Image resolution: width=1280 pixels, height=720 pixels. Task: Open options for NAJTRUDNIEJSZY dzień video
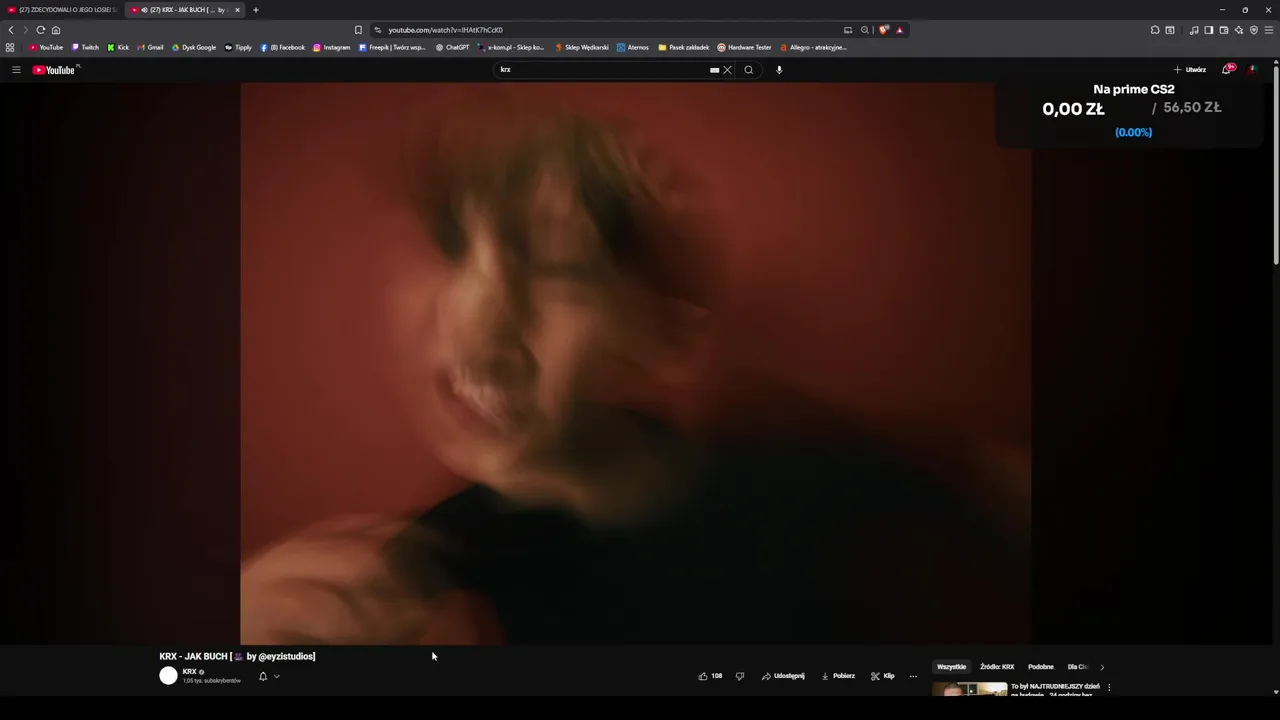click(x=1109, y=687)
